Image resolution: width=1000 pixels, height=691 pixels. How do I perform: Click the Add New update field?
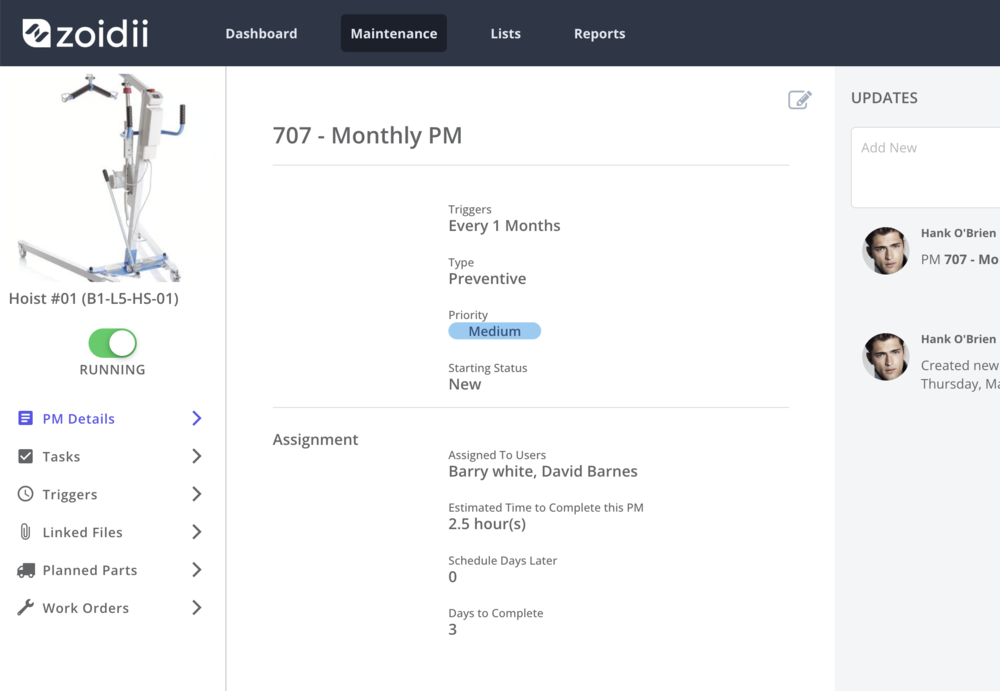[x=925, y=167]
